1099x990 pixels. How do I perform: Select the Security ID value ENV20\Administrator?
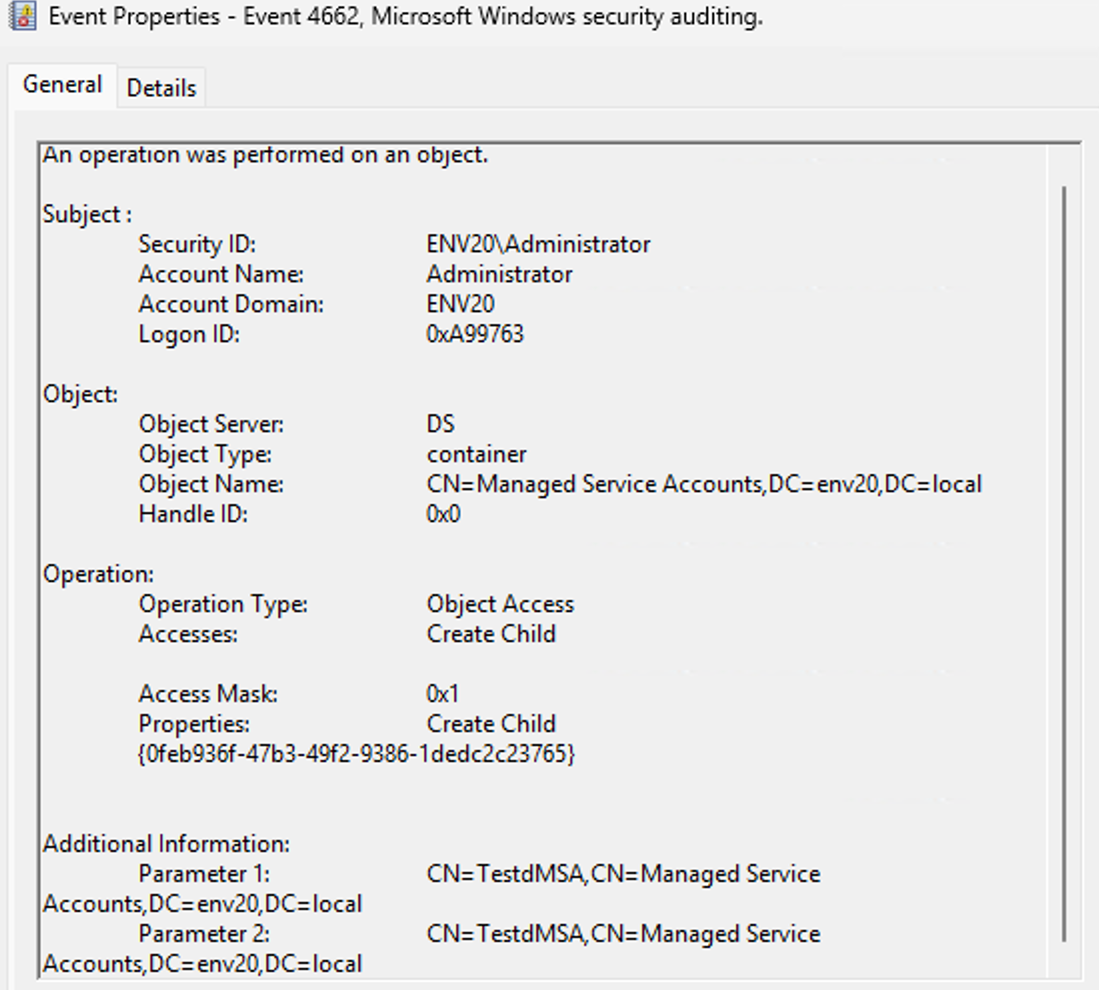(x=538, y=245)
